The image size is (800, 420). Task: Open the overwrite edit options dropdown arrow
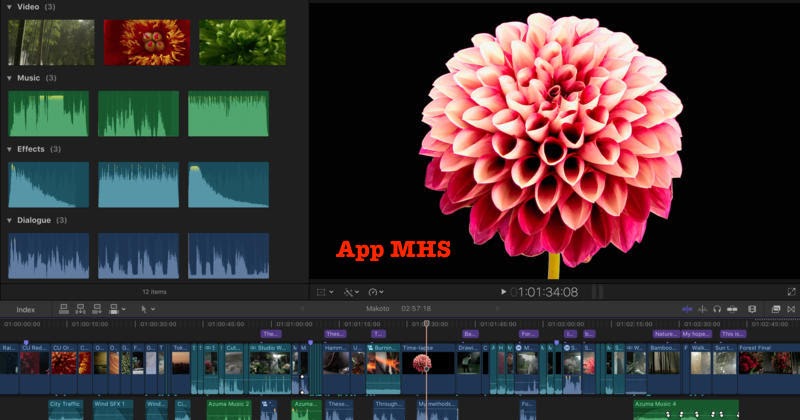click(x=123, y=309)
